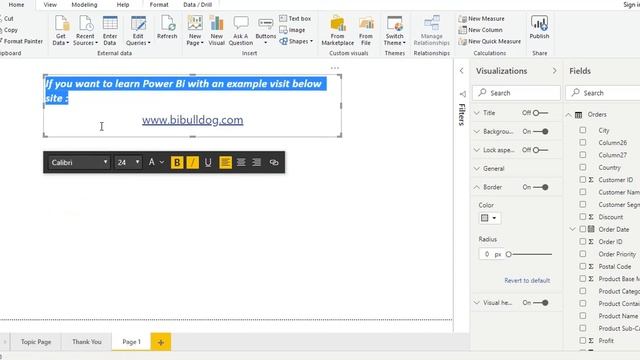Add a new report page

(x=161, y=342)
